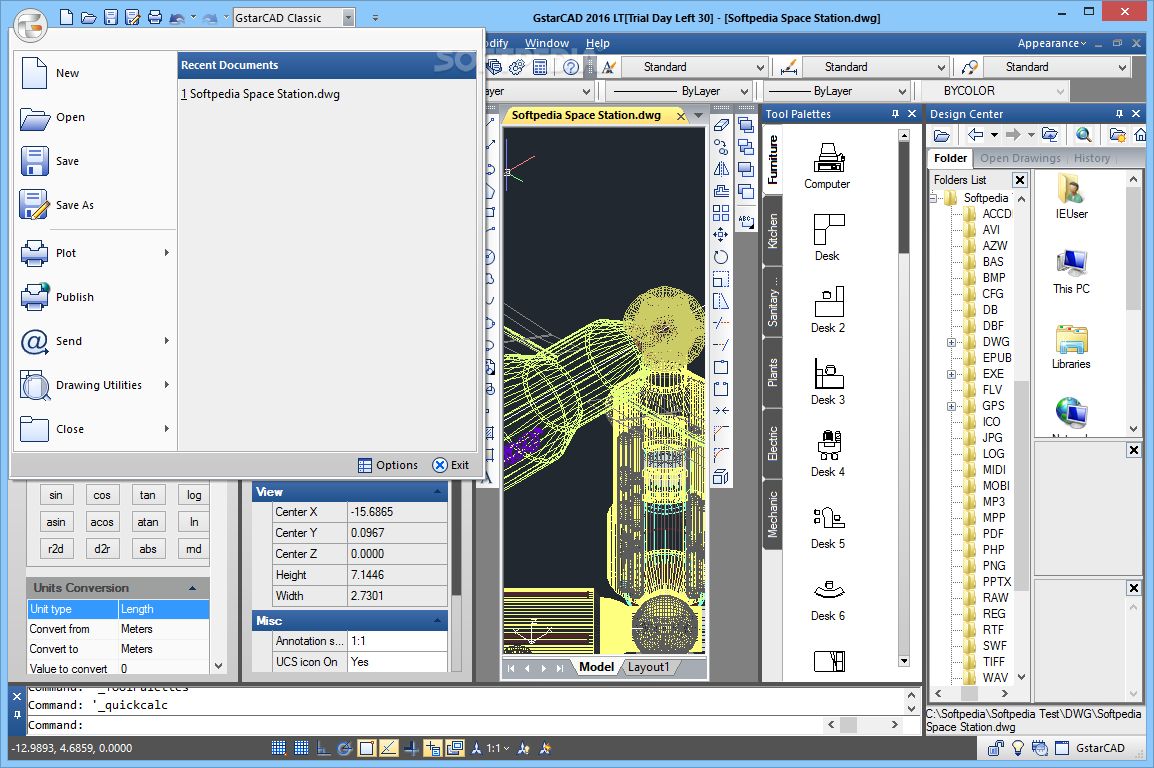Image resolution: width=1154 pixels, height=768 pixels.
Task: Click the command line input field
Action: coord(423,725)
